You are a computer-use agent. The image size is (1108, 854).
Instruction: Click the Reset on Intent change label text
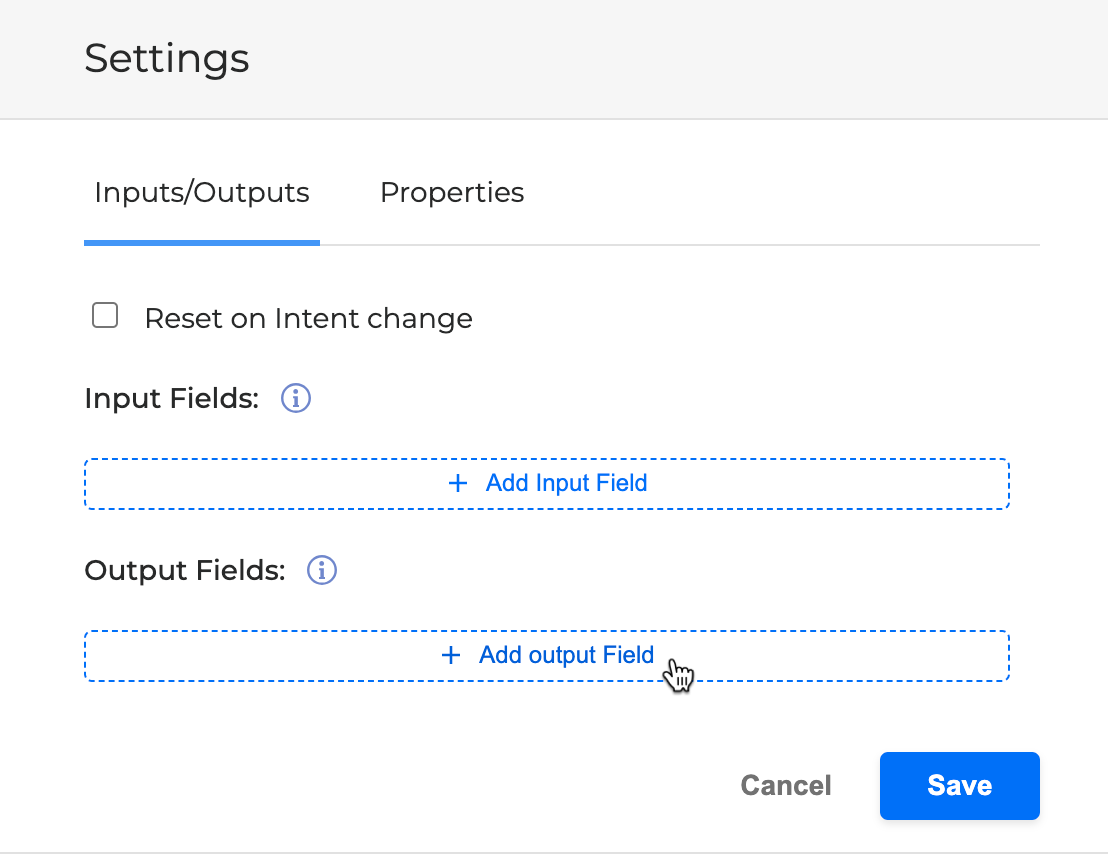308,319
